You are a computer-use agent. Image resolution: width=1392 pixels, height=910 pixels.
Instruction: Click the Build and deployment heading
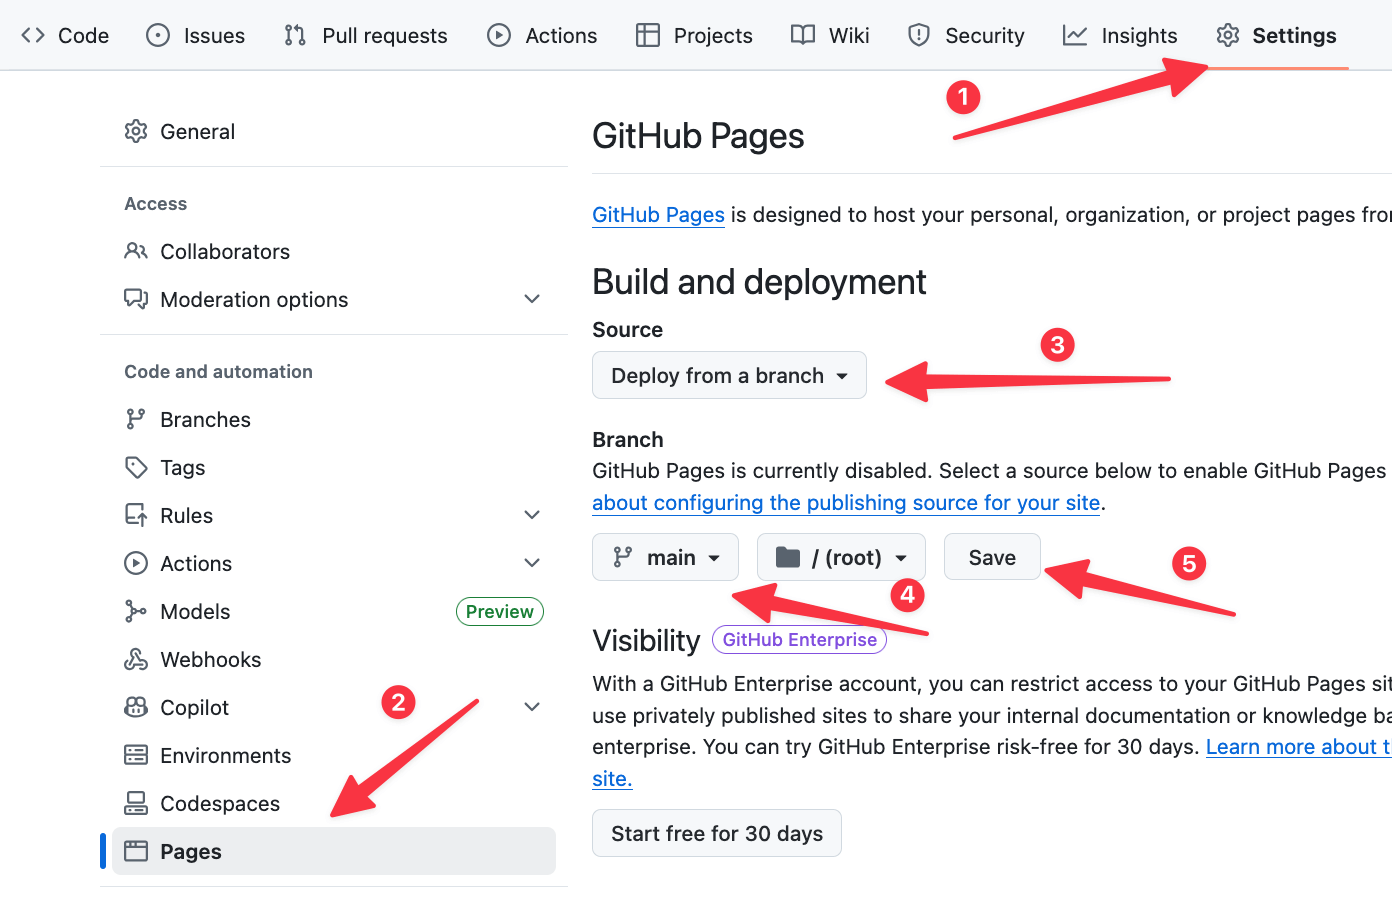coord(759,282)
